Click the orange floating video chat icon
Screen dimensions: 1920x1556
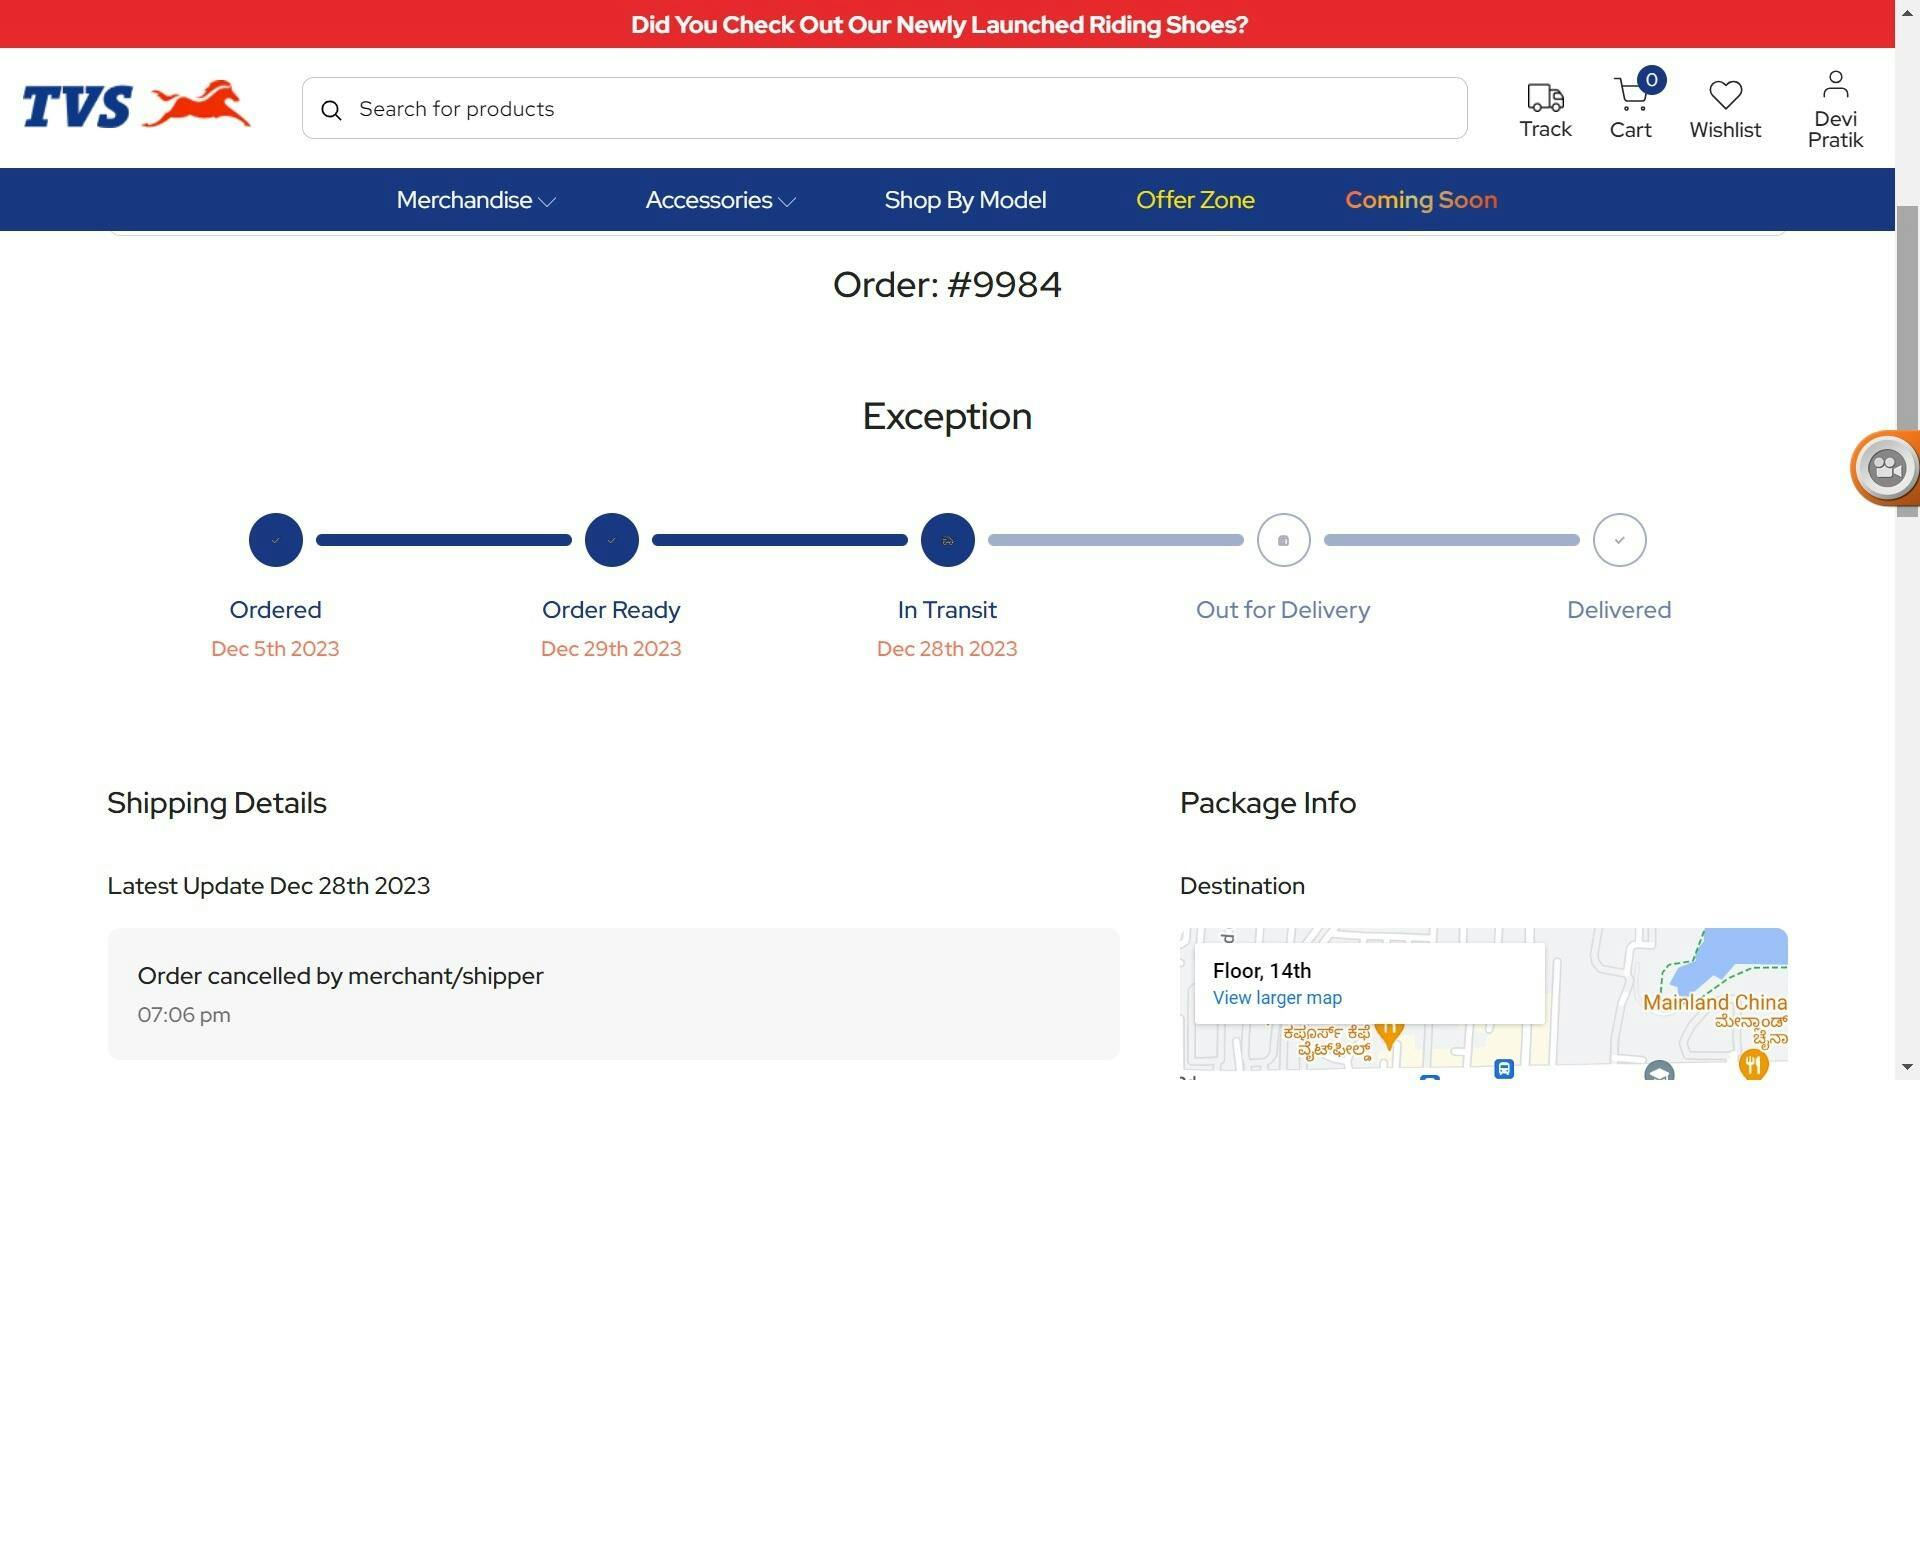coord(1886,468)
